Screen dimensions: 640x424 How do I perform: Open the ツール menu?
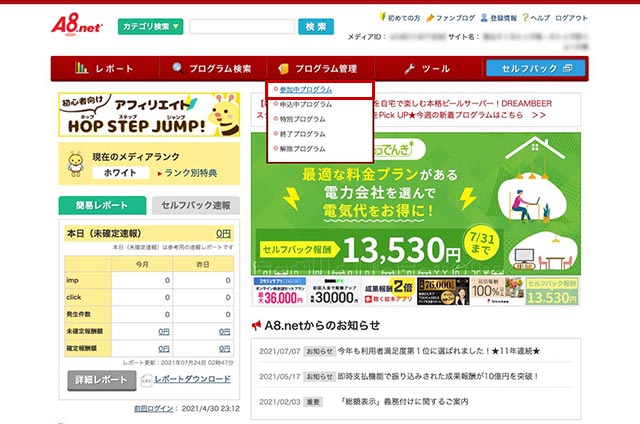click(428, 69)
